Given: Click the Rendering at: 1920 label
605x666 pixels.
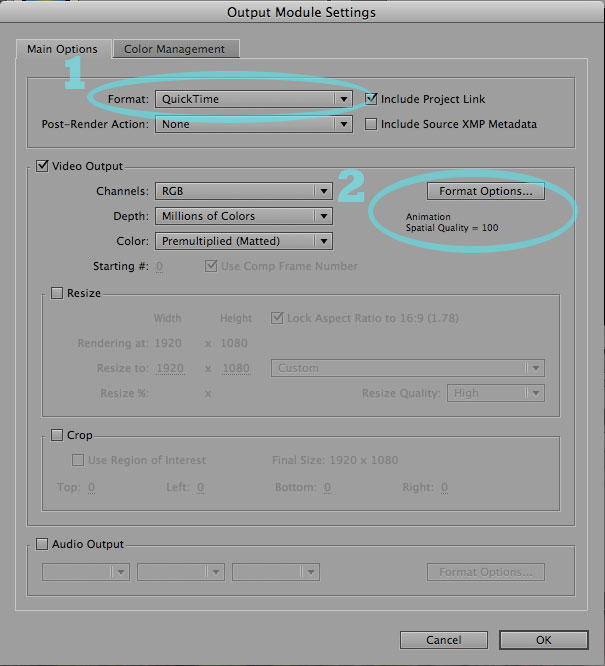Looking at the screenshot, I should tap(130, 343).
